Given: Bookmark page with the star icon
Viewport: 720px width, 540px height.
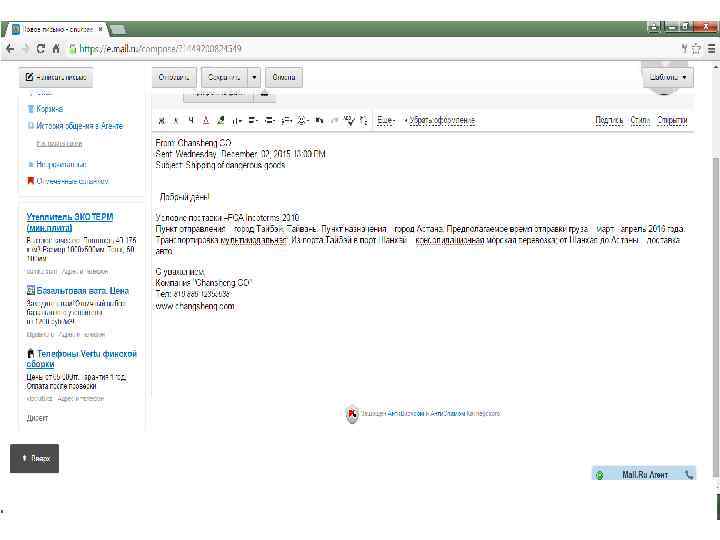Looking at the screenshot, I should (x=696, y=49).
